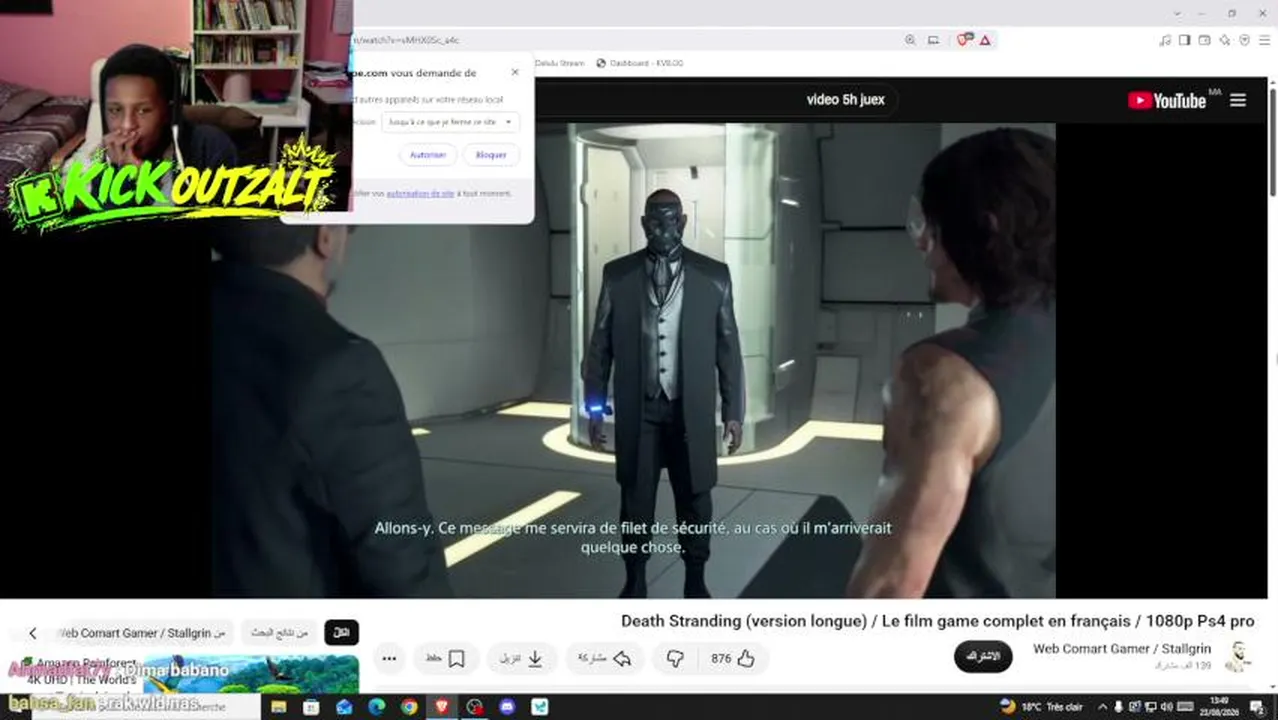Save the video with bookmark button
Viewport: 1278px width, 720px height.
tap(445, 658)
